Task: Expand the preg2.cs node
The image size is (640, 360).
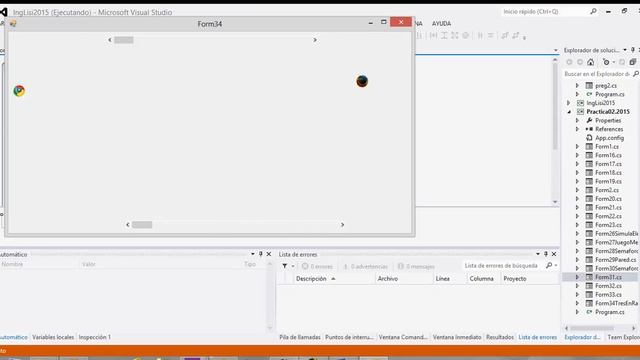Action: pyautogui.click(x=577, y=85)
